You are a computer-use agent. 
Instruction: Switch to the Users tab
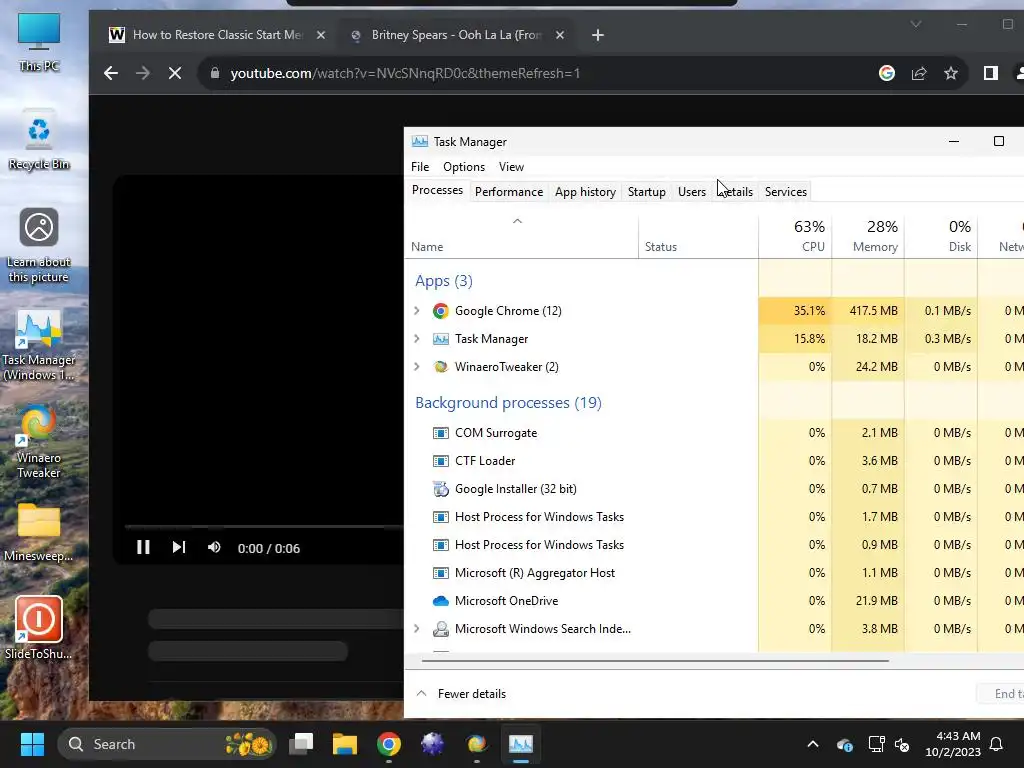(x=692, y=192)
